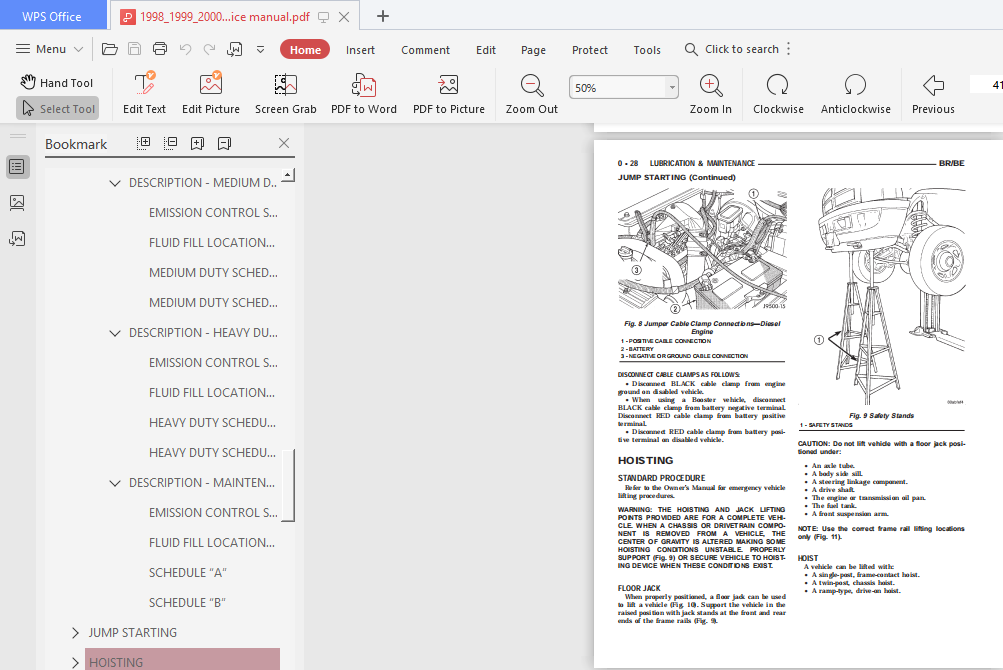Collapse DESCRIPTION - HEAVY DU... bookmark

115,333
